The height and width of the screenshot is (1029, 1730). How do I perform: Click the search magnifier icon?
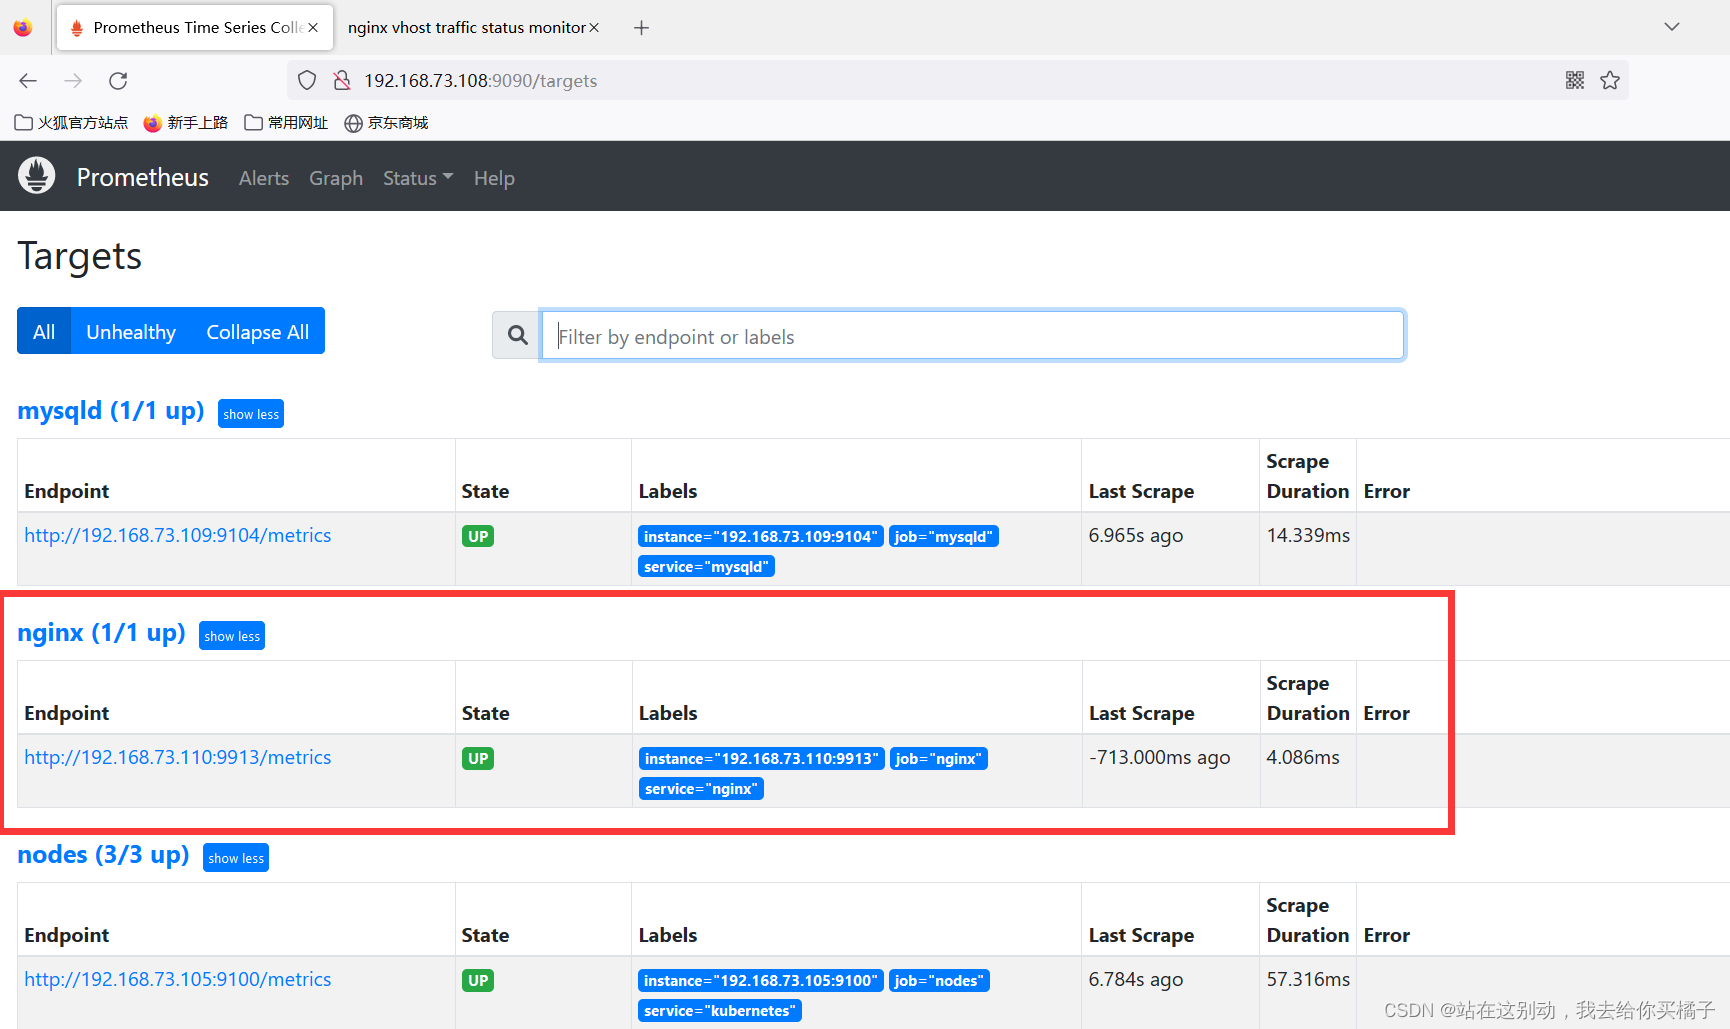[517, 335]
